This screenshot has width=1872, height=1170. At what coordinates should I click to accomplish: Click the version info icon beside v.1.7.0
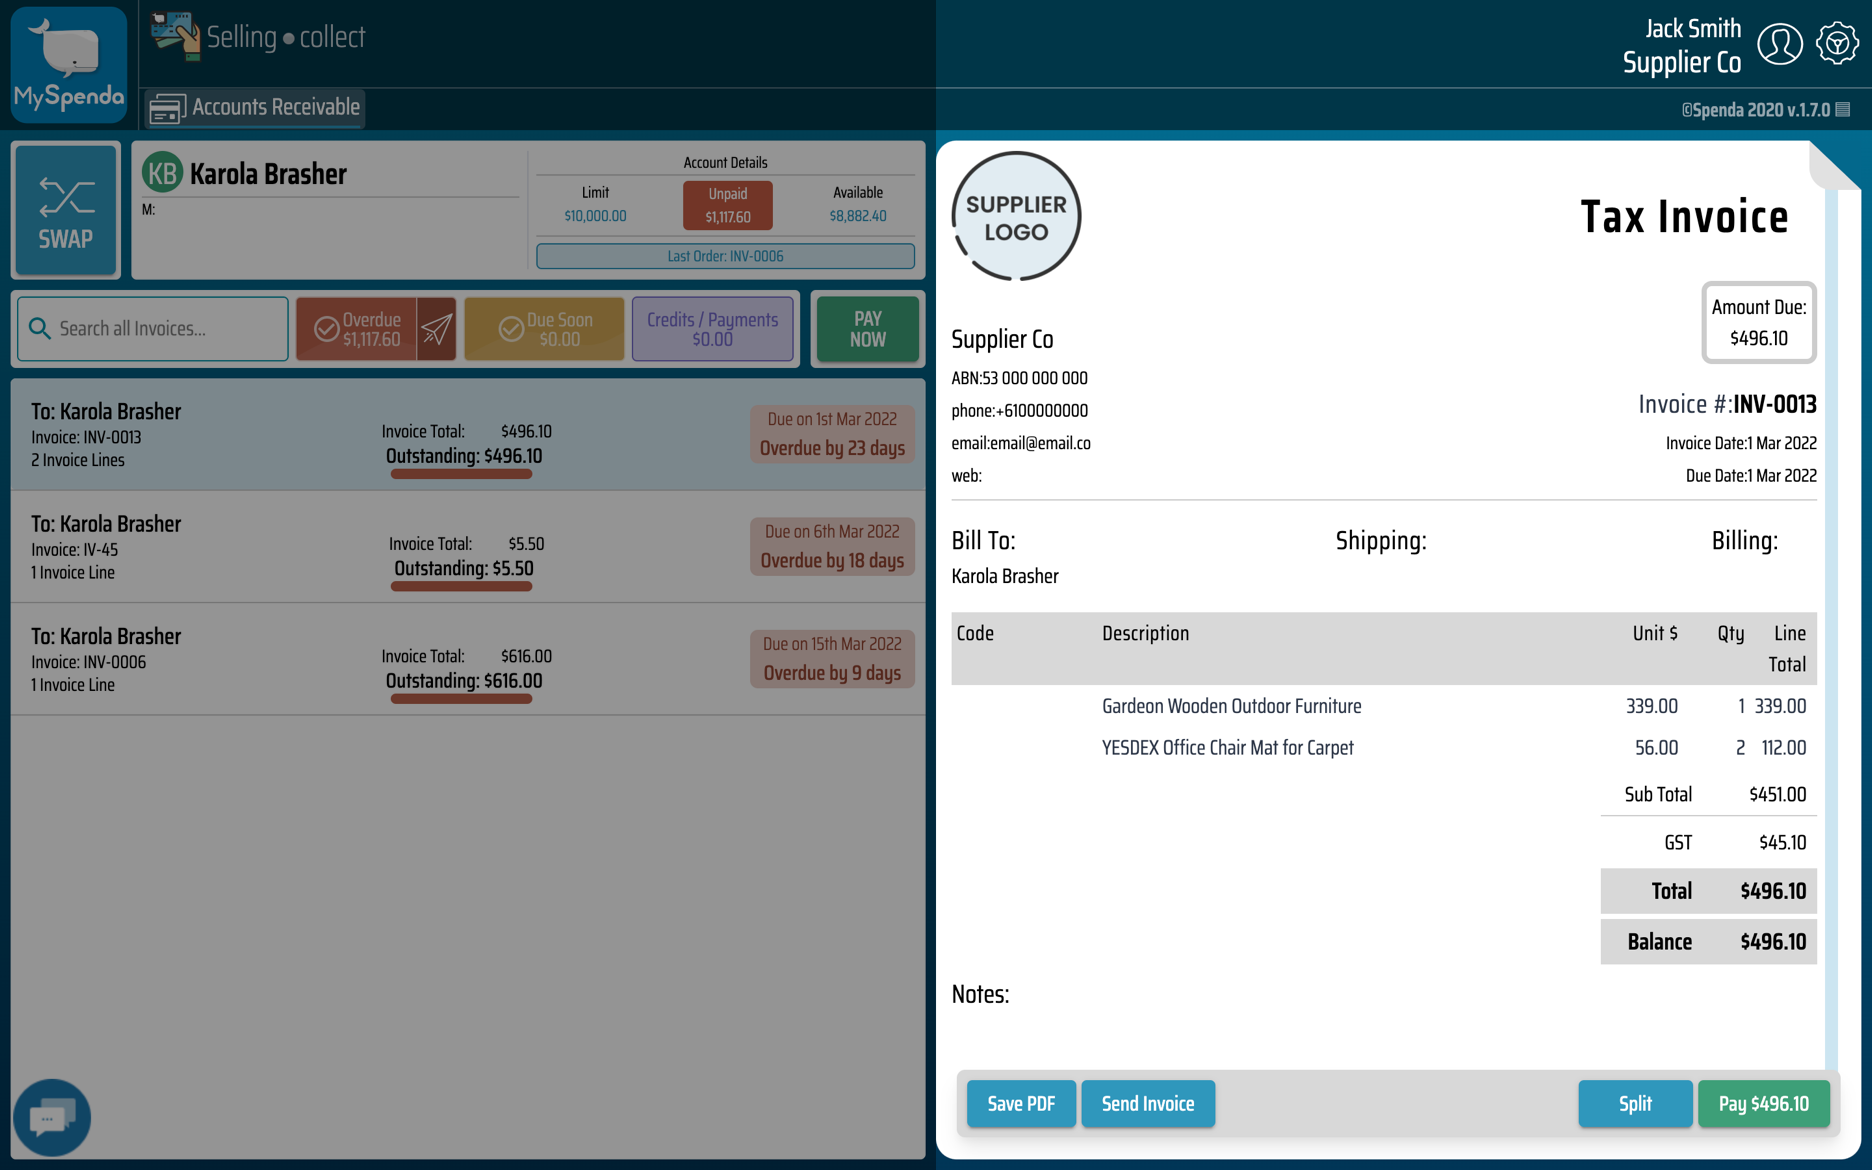(x=1843, y=109)
